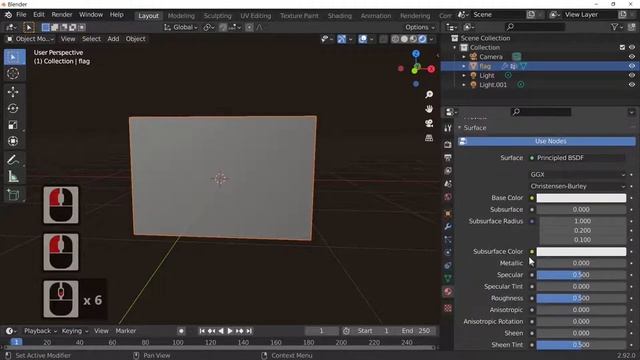Click the blue Z axis gizmo
The height and width of the screenshot is (360, 640).
point(416,54)
